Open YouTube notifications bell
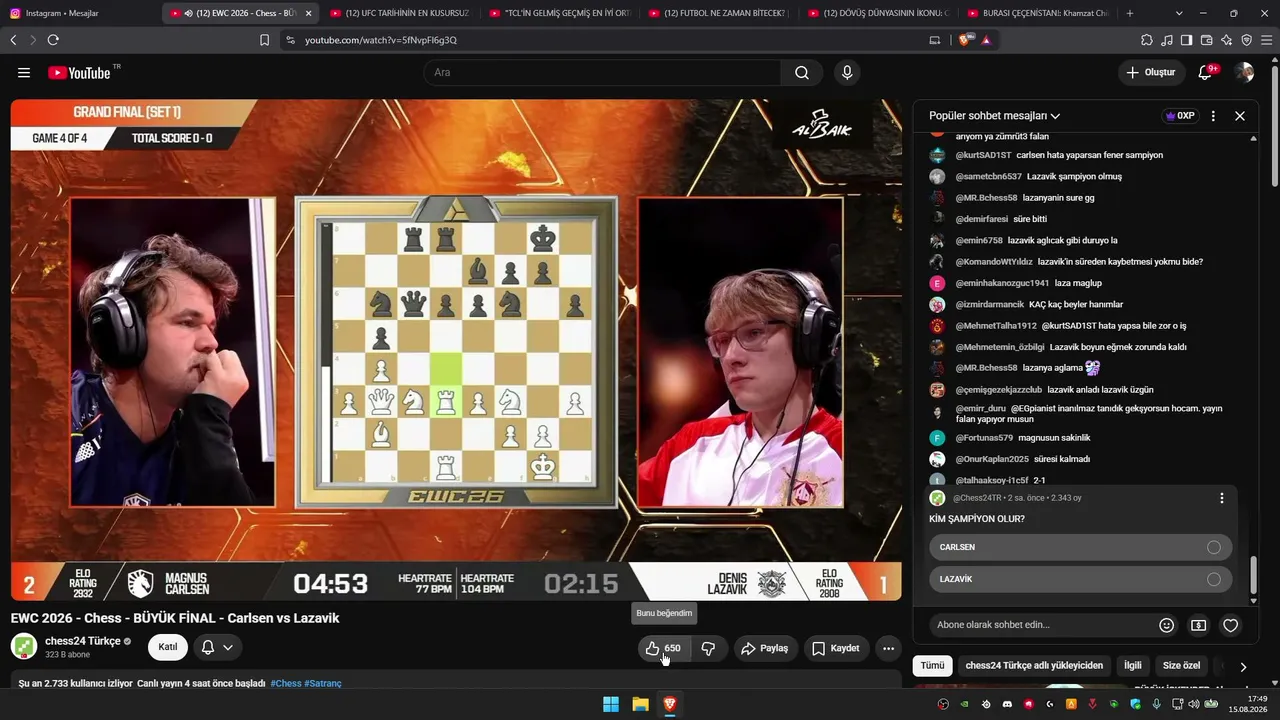This screenshot has width=1280, height=720. (x=1206, y=72)
